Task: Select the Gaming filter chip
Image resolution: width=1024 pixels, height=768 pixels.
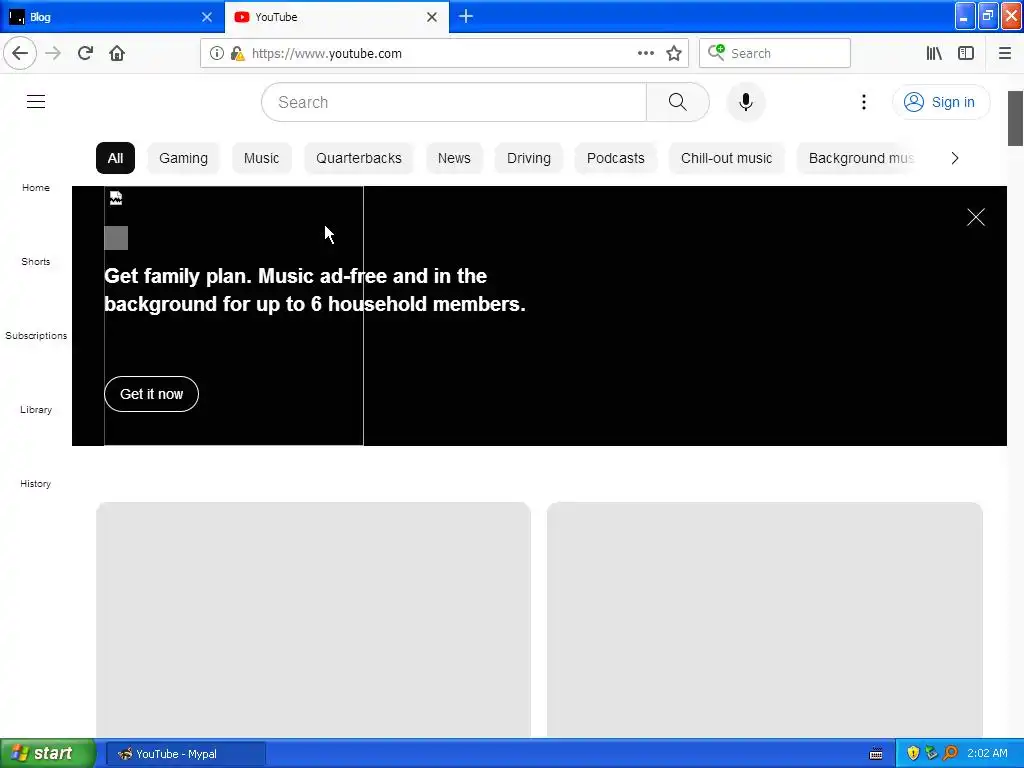Action: point(184,158)
